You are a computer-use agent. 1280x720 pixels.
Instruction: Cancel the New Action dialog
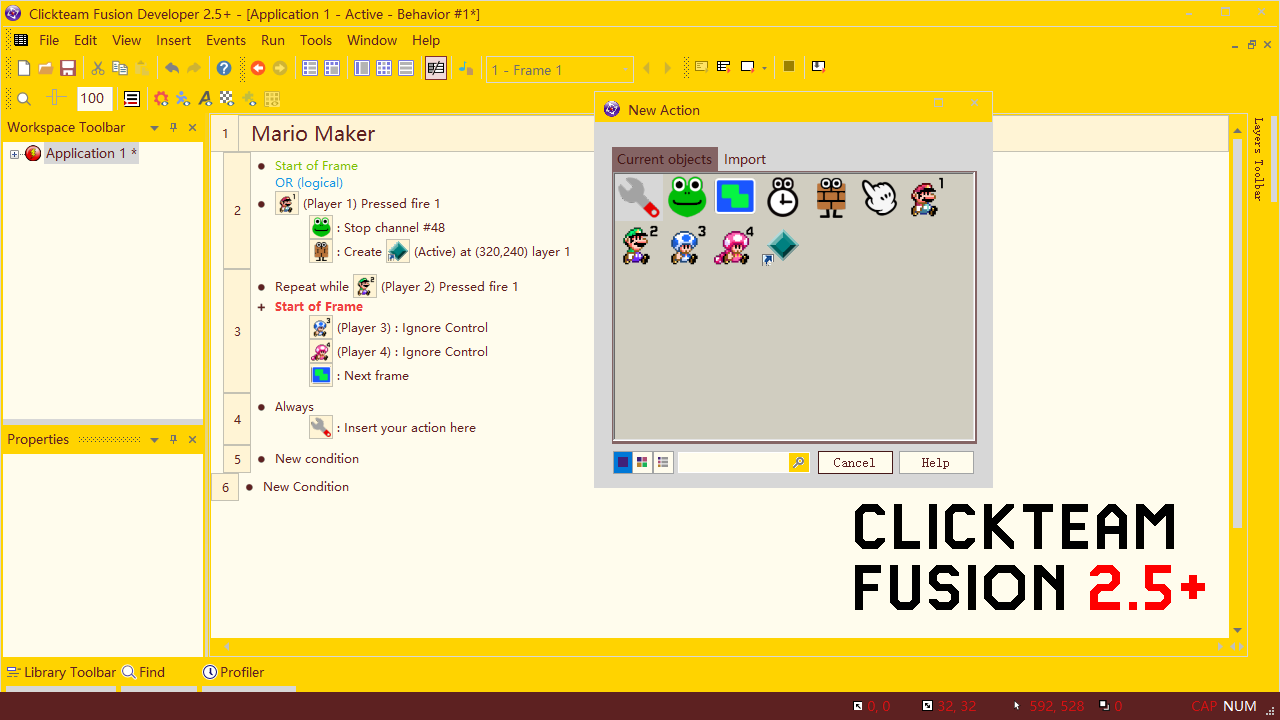(855, 462)
